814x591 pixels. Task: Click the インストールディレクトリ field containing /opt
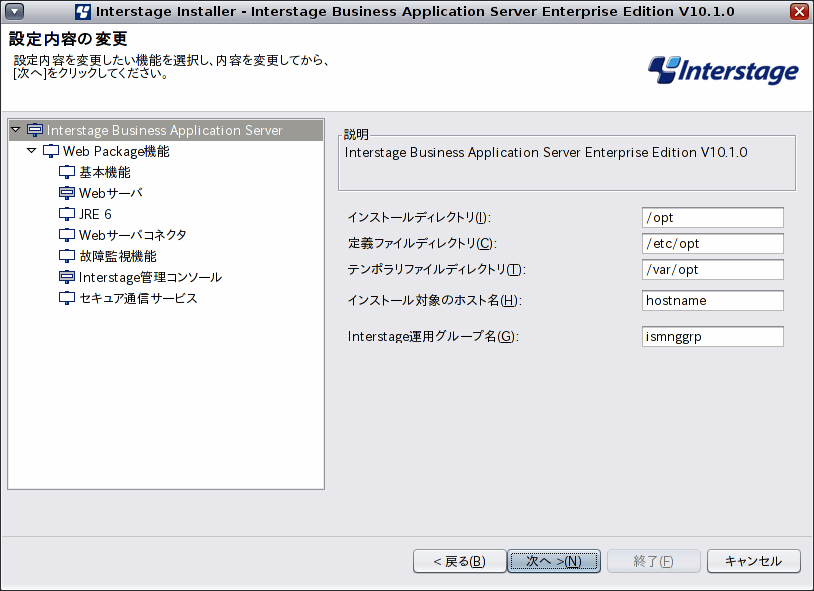pos(713,218)
